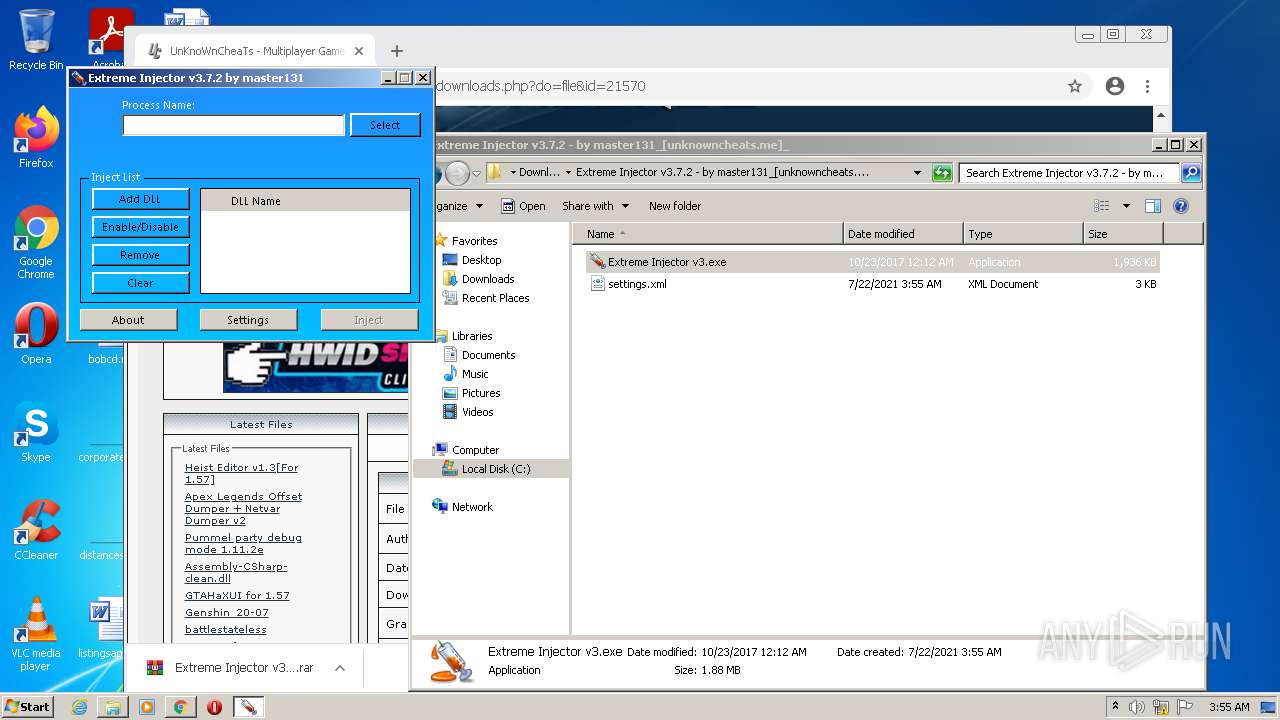Bookmark page with Chrome star icon
This screenshot has height=720, width=1280.
point(1075,86)
